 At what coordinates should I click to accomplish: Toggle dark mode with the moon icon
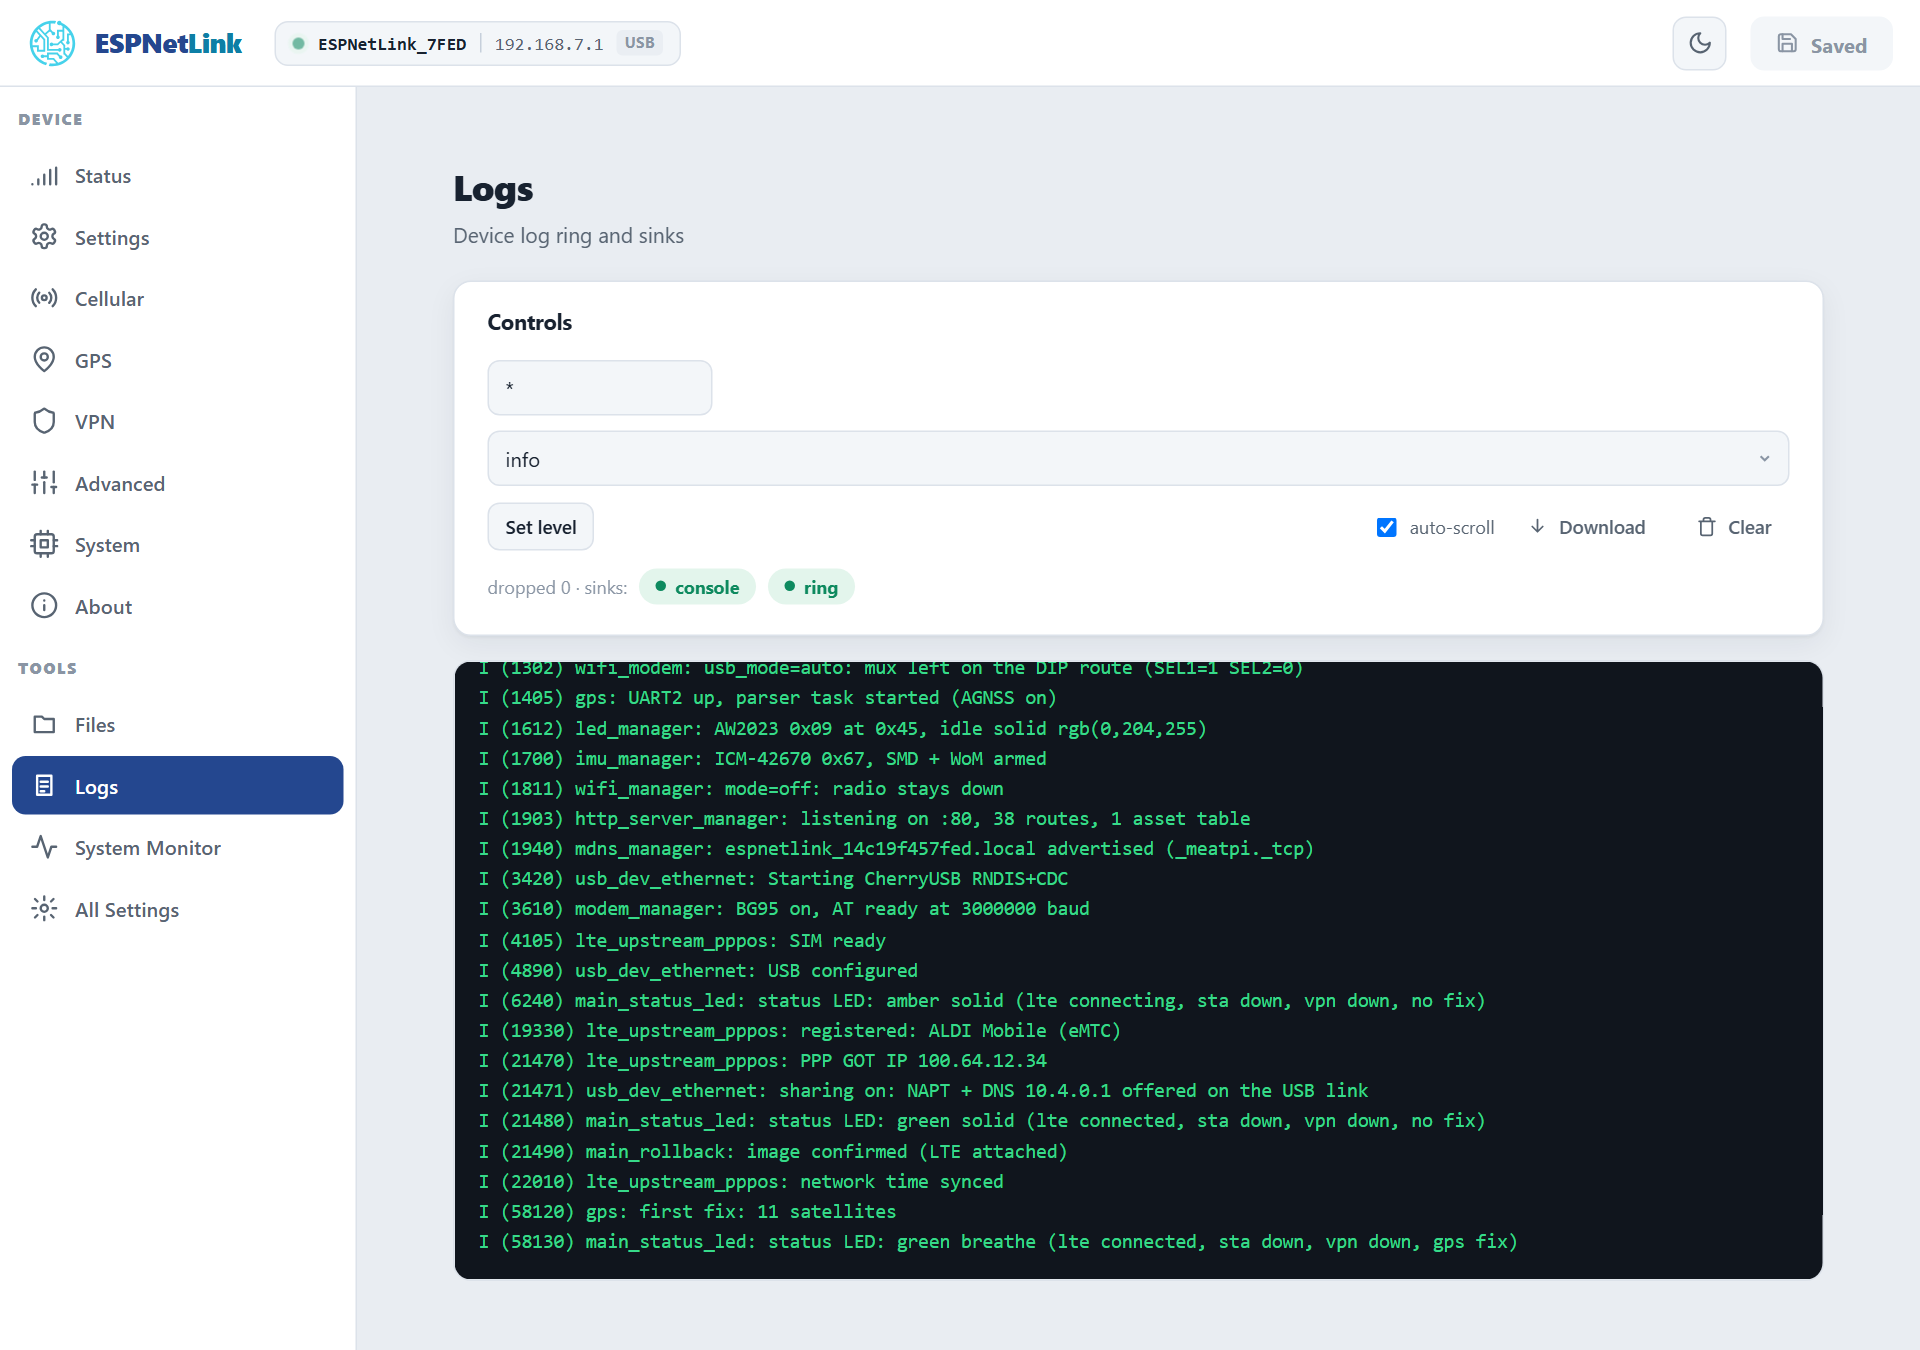(1699, 44)
